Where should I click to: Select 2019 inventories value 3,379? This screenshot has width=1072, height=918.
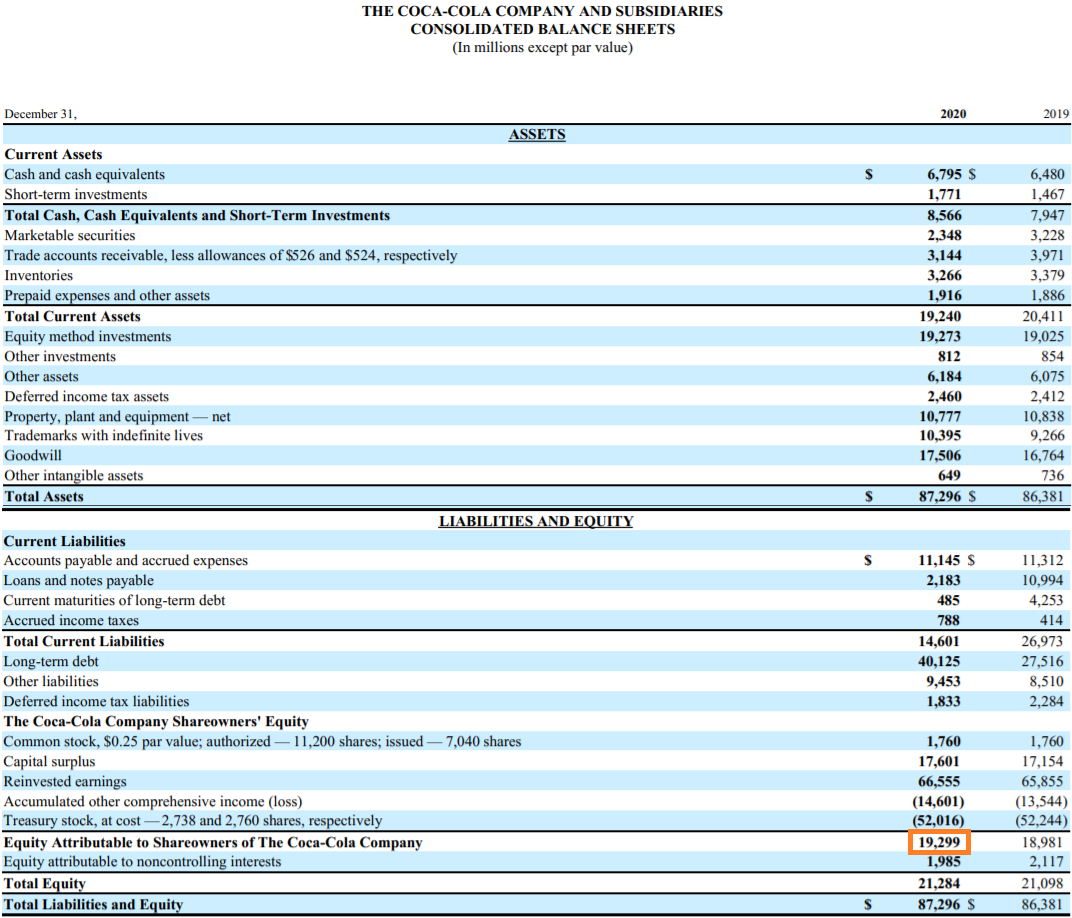[x=1047, y=275]
